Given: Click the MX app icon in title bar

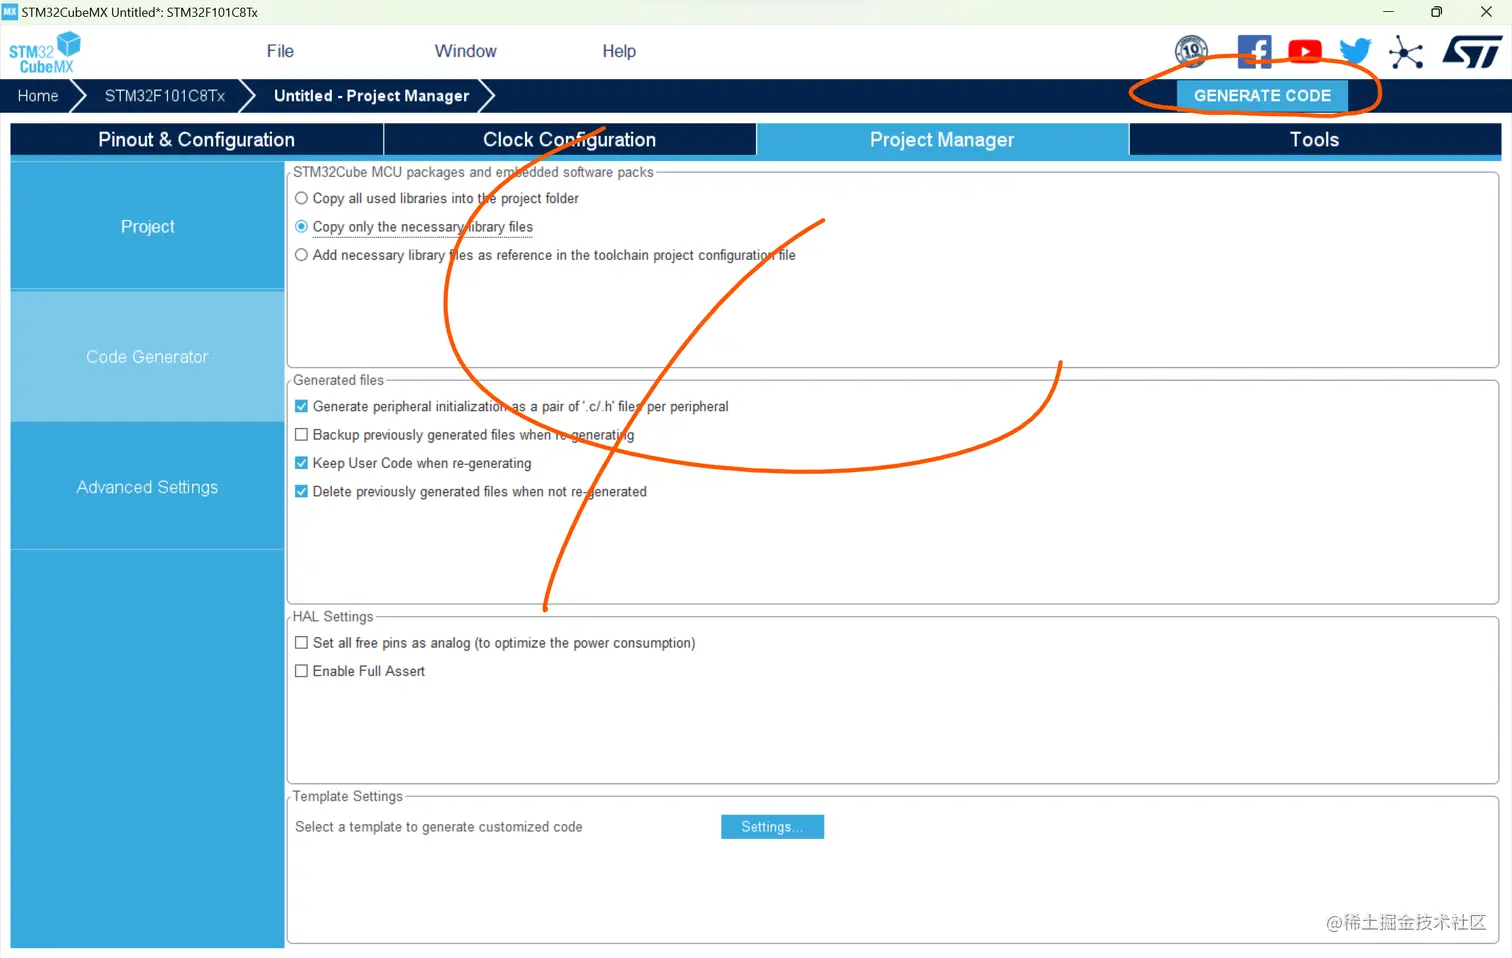Looking at the screenshot, I should tap(10, 12).
